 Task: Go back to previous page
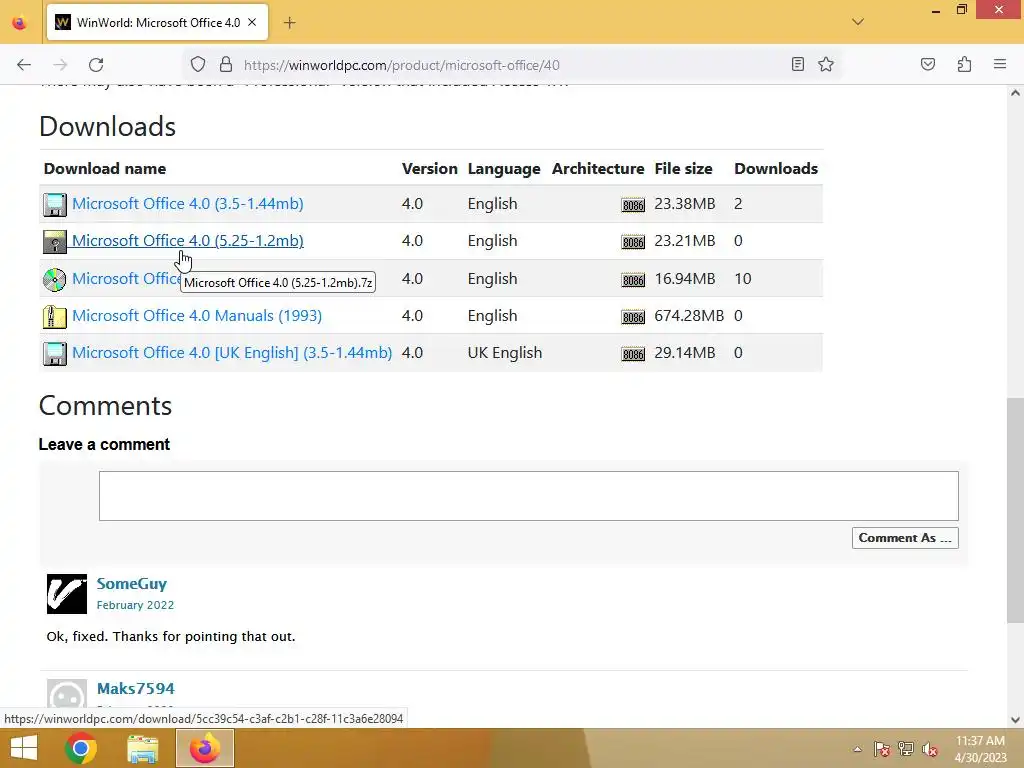pos(24,65)
